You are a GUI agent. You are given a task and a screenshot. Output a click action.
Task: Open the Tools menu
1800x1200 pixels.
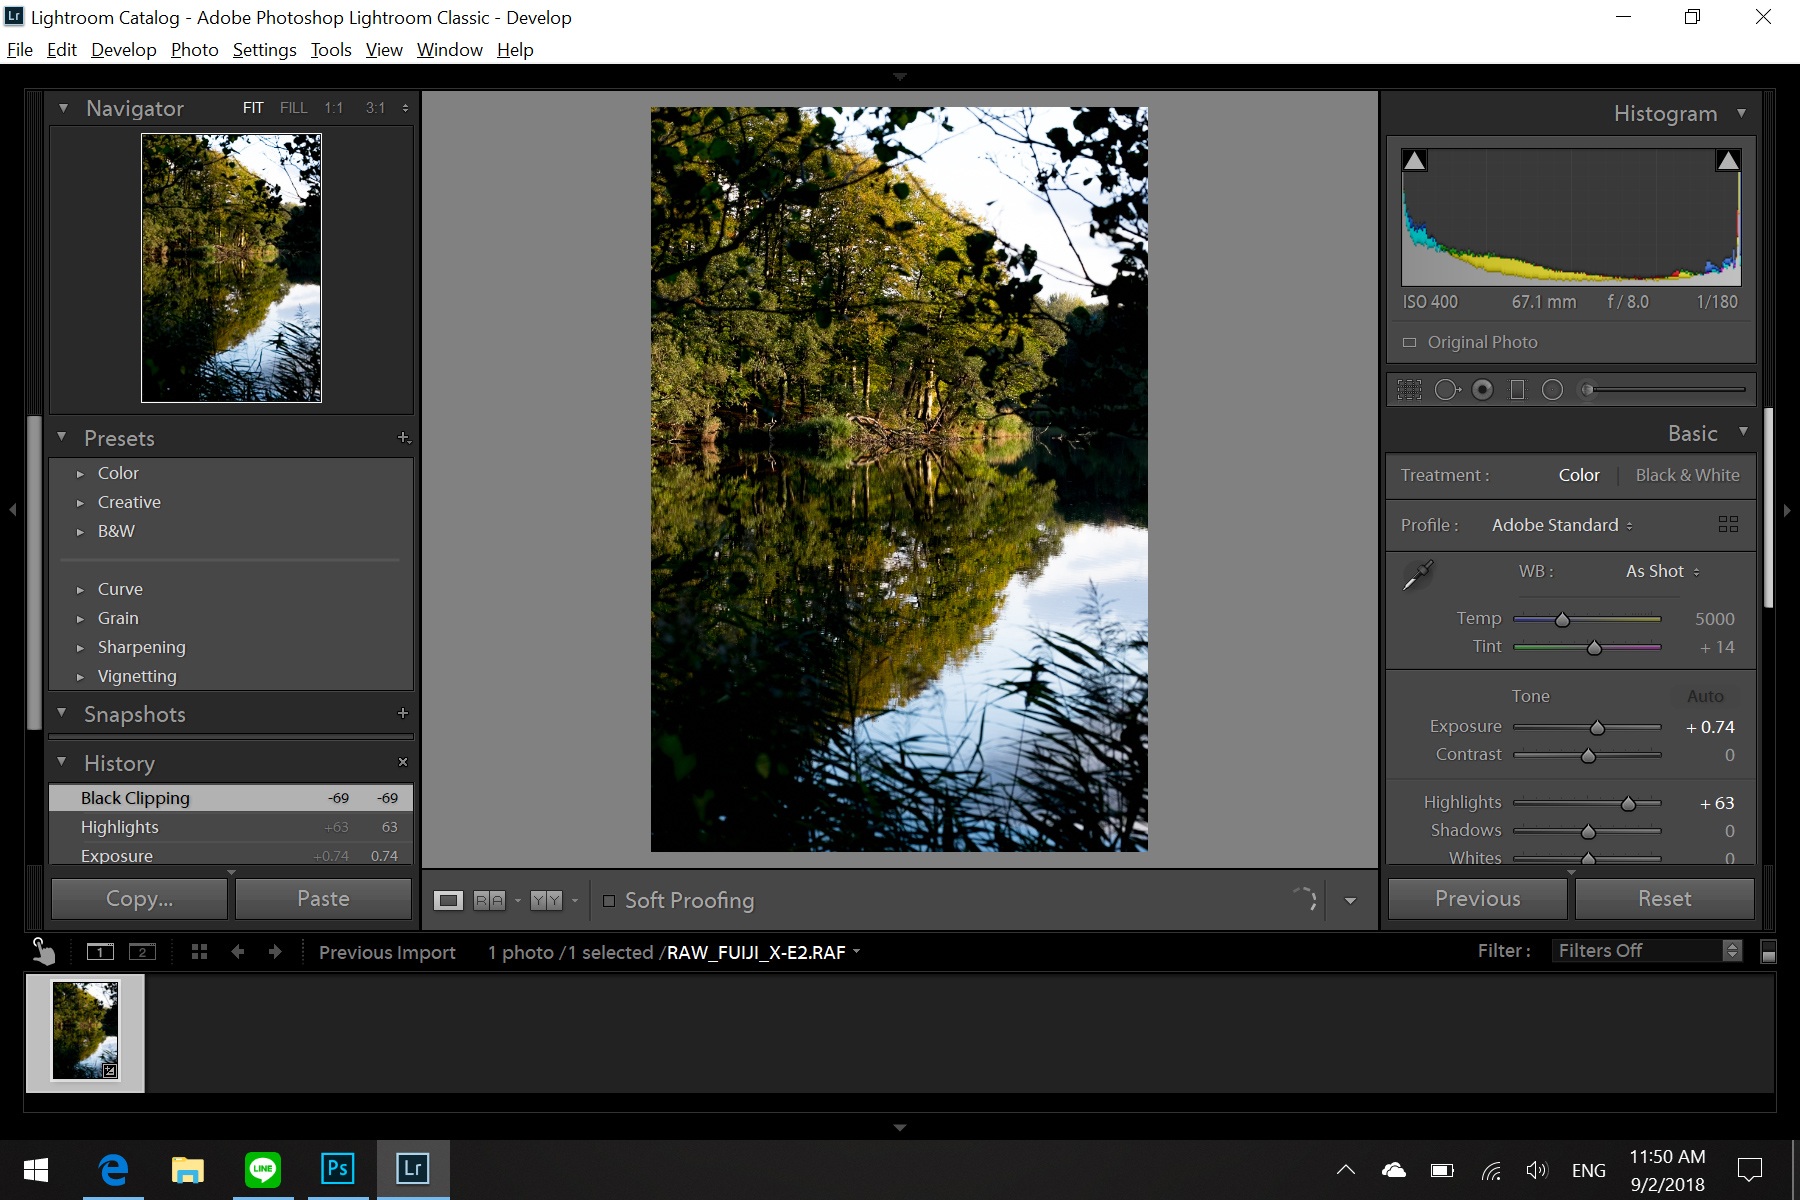point(330,50)
